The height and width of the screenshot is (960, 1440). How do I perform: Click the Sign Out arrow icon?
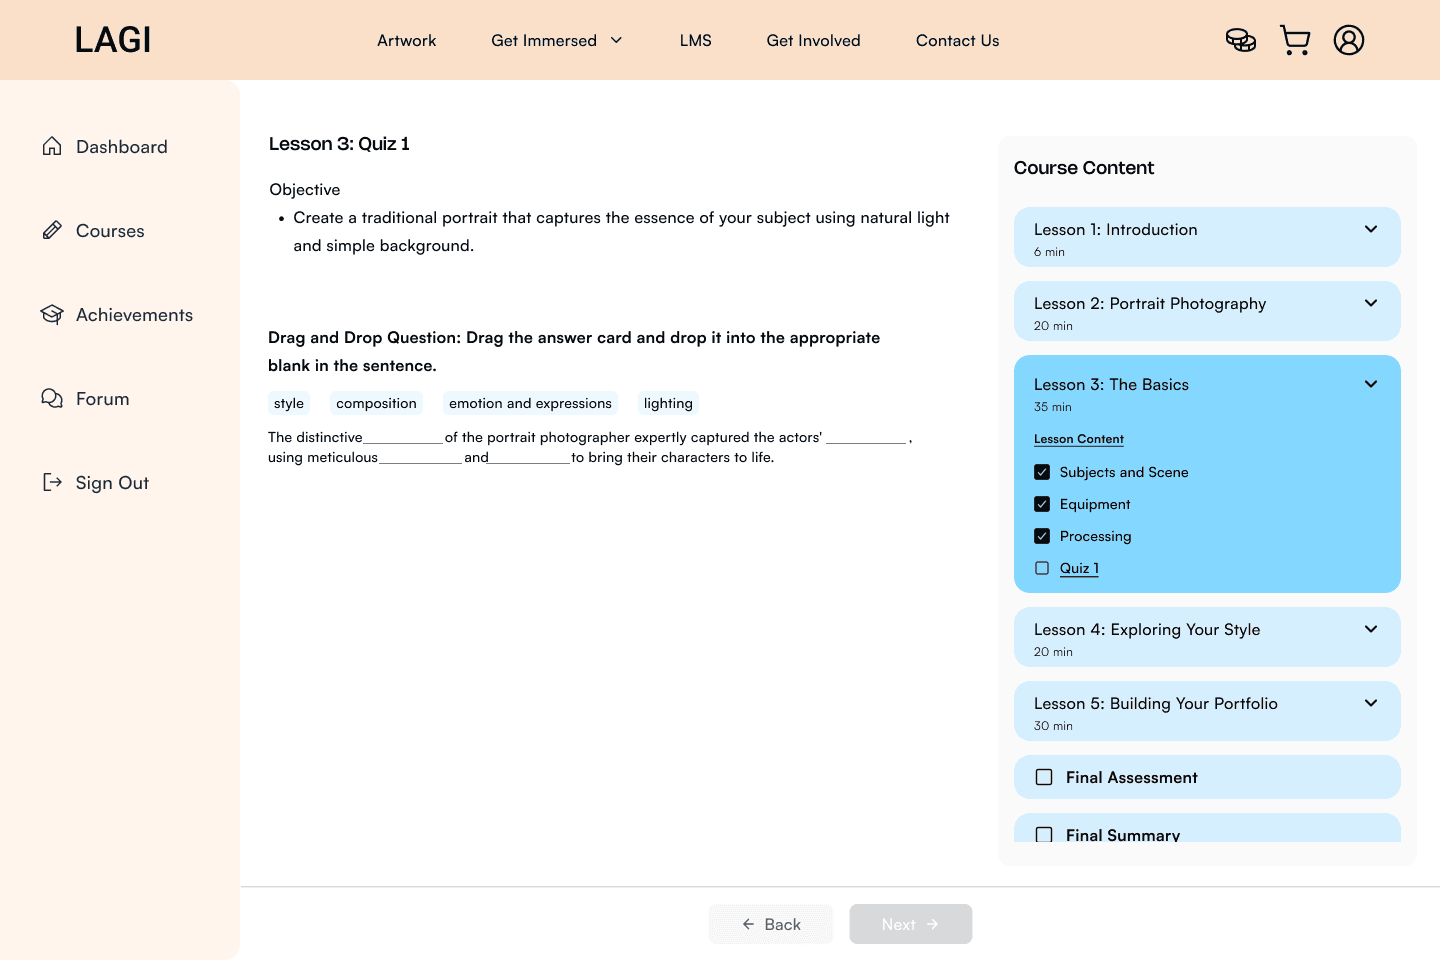(52, 482)
